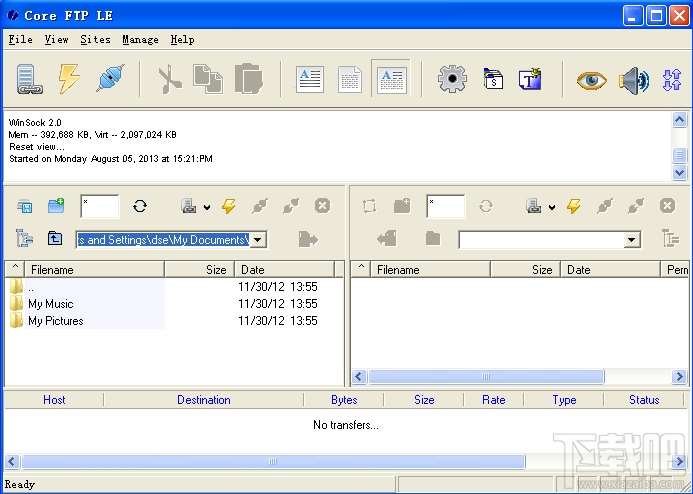Click the Quick Connect lightning bolt in main toolbar
Viewport: 693px width, 494px height.
[69, 79]
